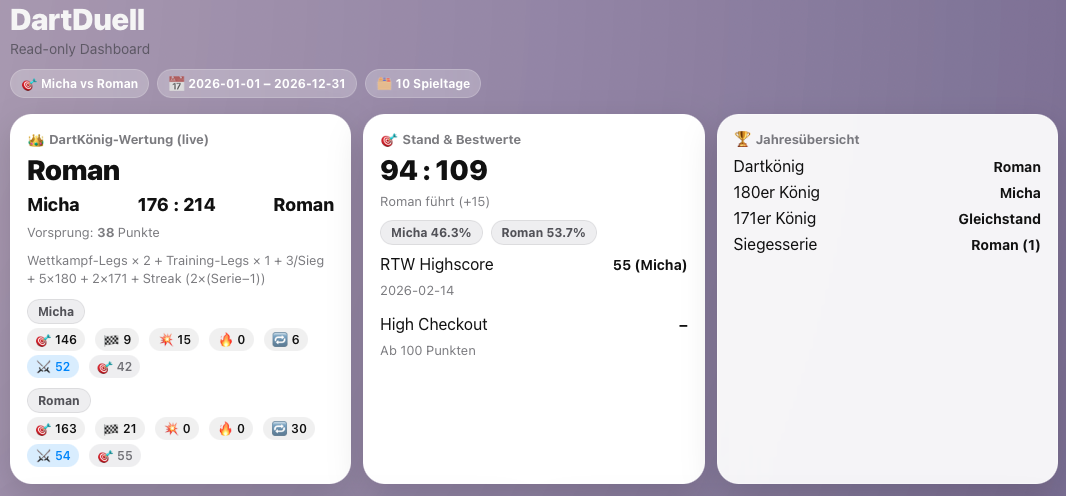Select the Micha vs Roman filter pill
Screen dimensions: 1066x496
click(80, 84)
